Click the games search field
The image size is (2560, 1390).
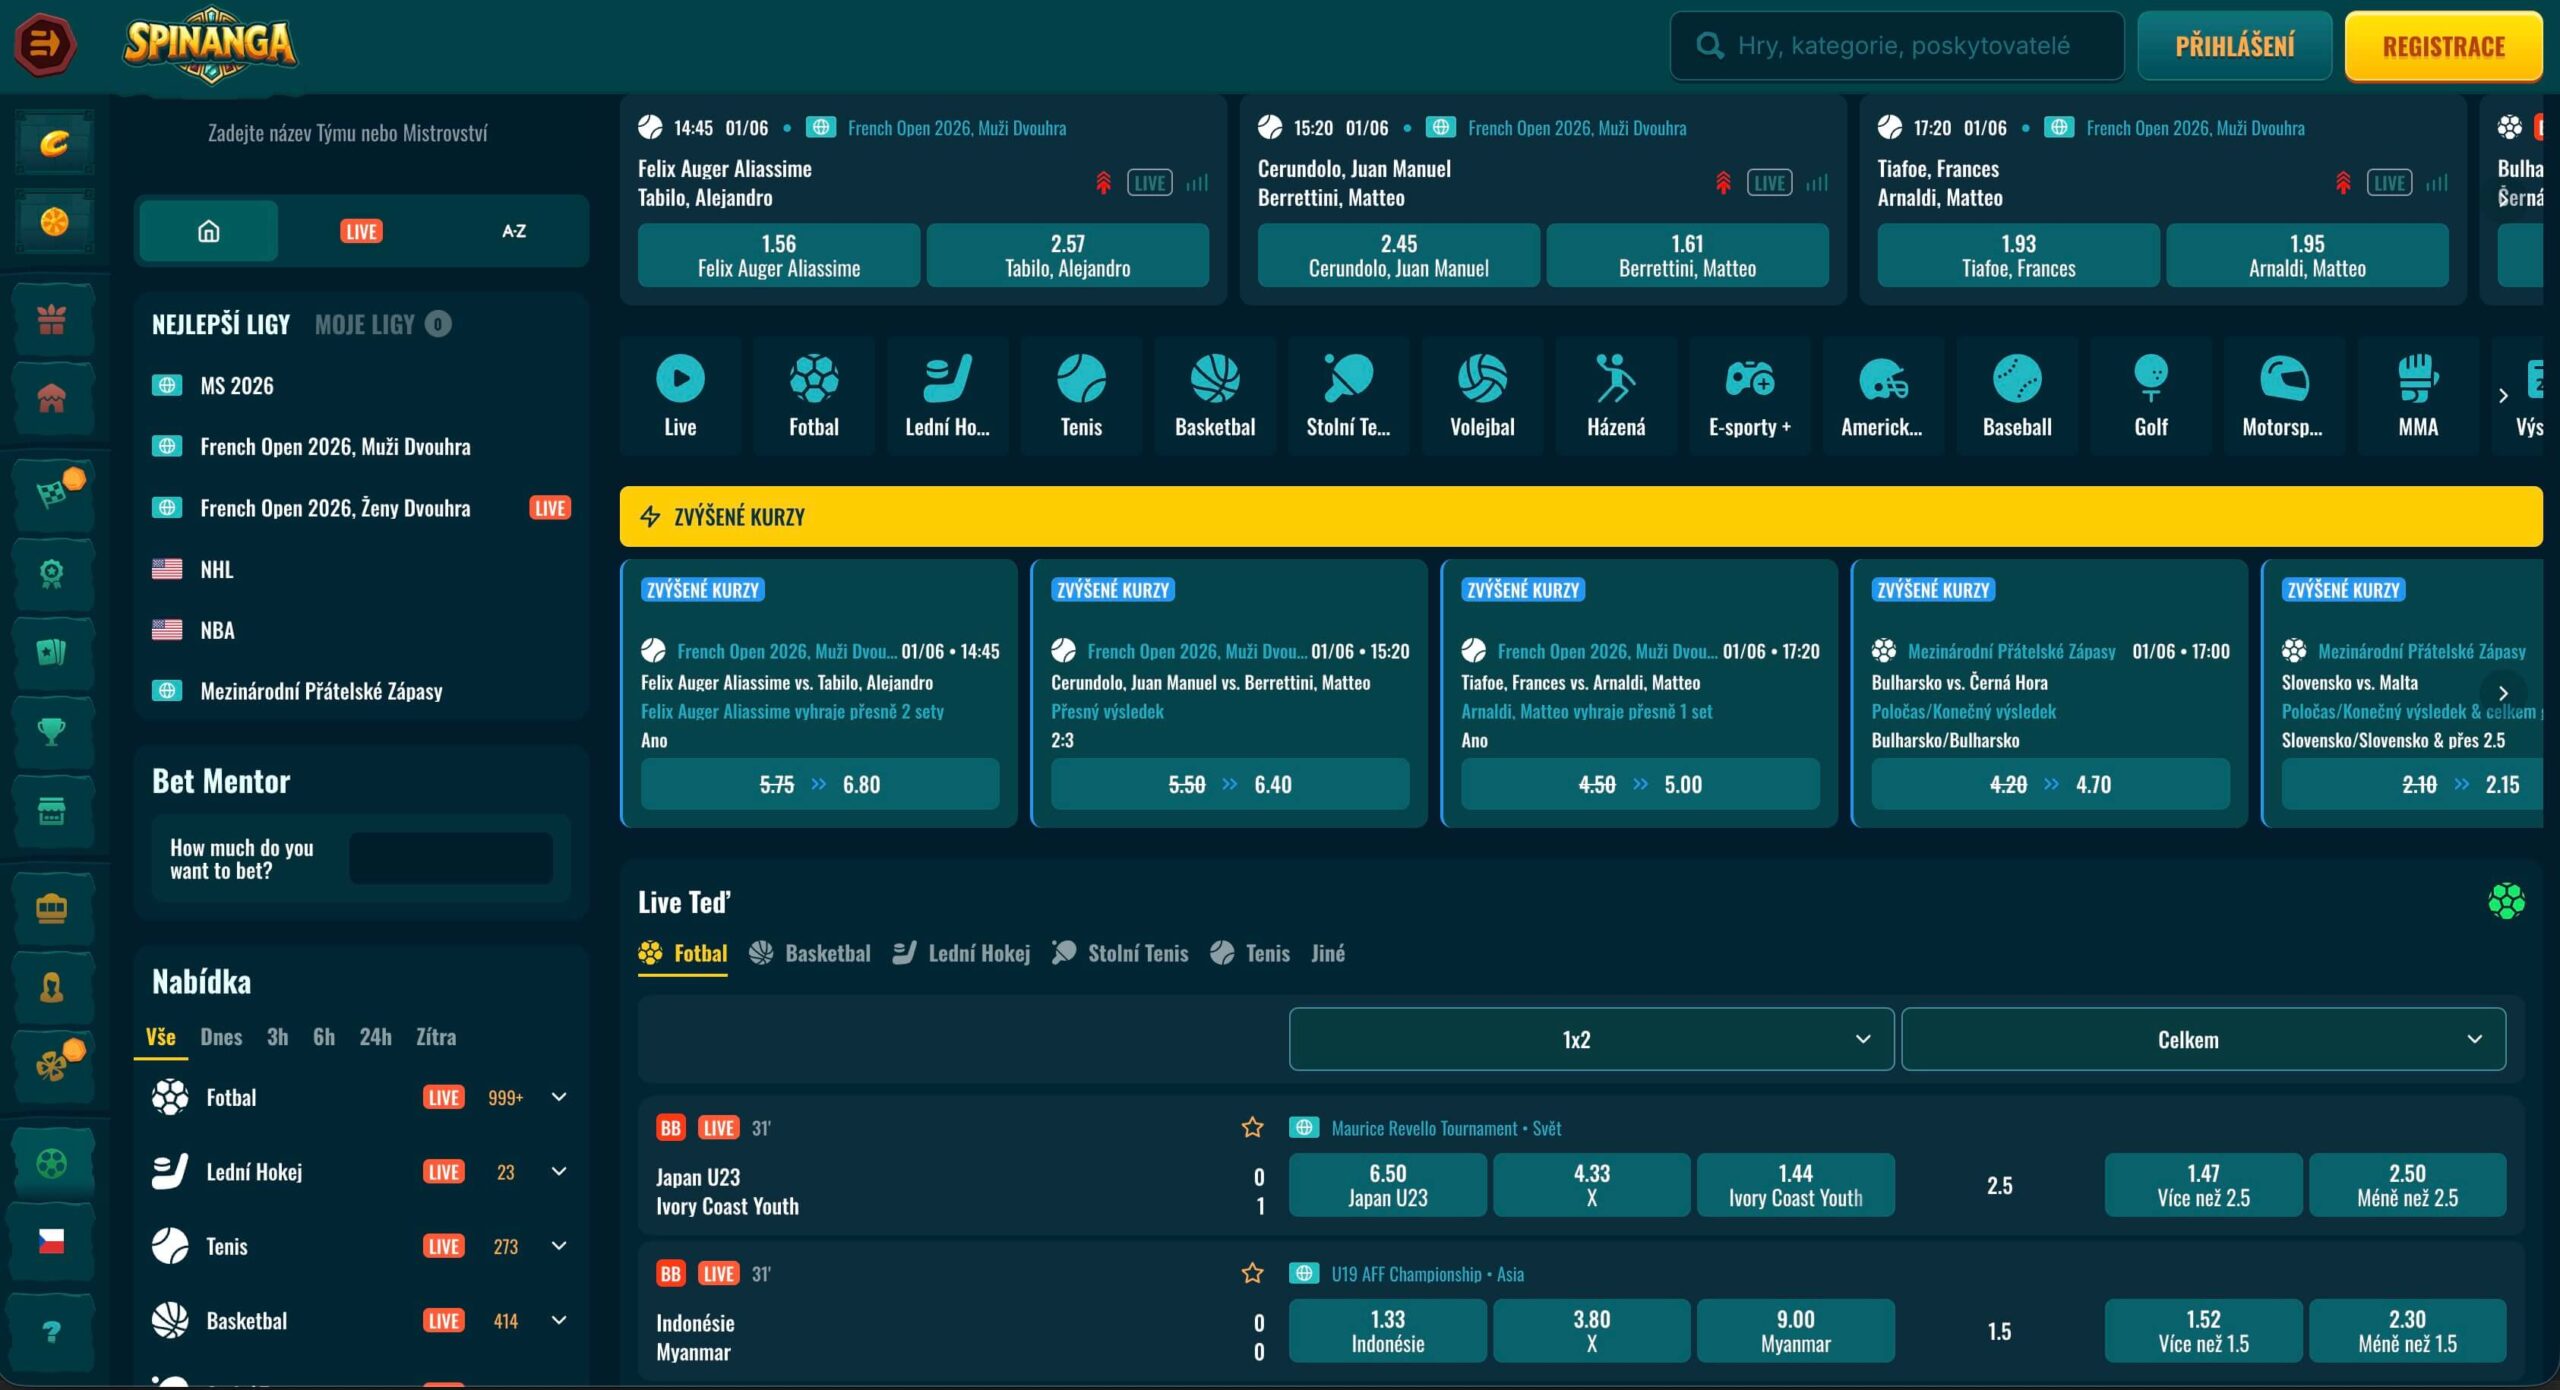[x=1897, y=45]
